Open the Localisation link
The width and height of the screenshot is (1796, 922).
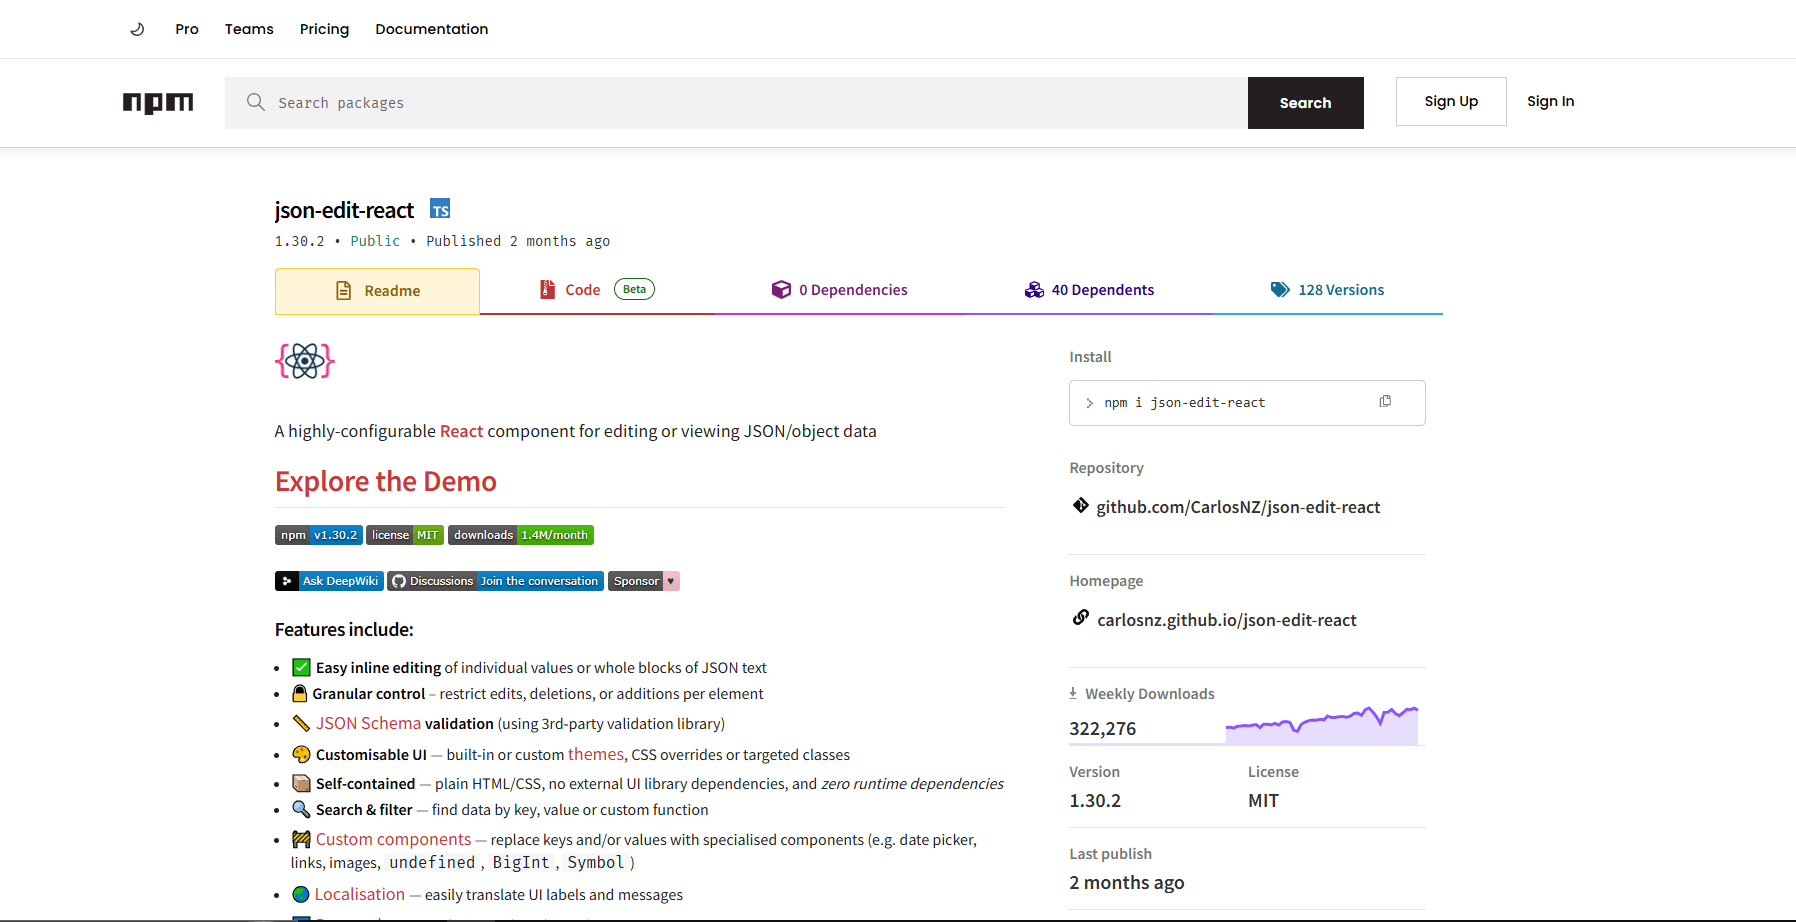360,894
